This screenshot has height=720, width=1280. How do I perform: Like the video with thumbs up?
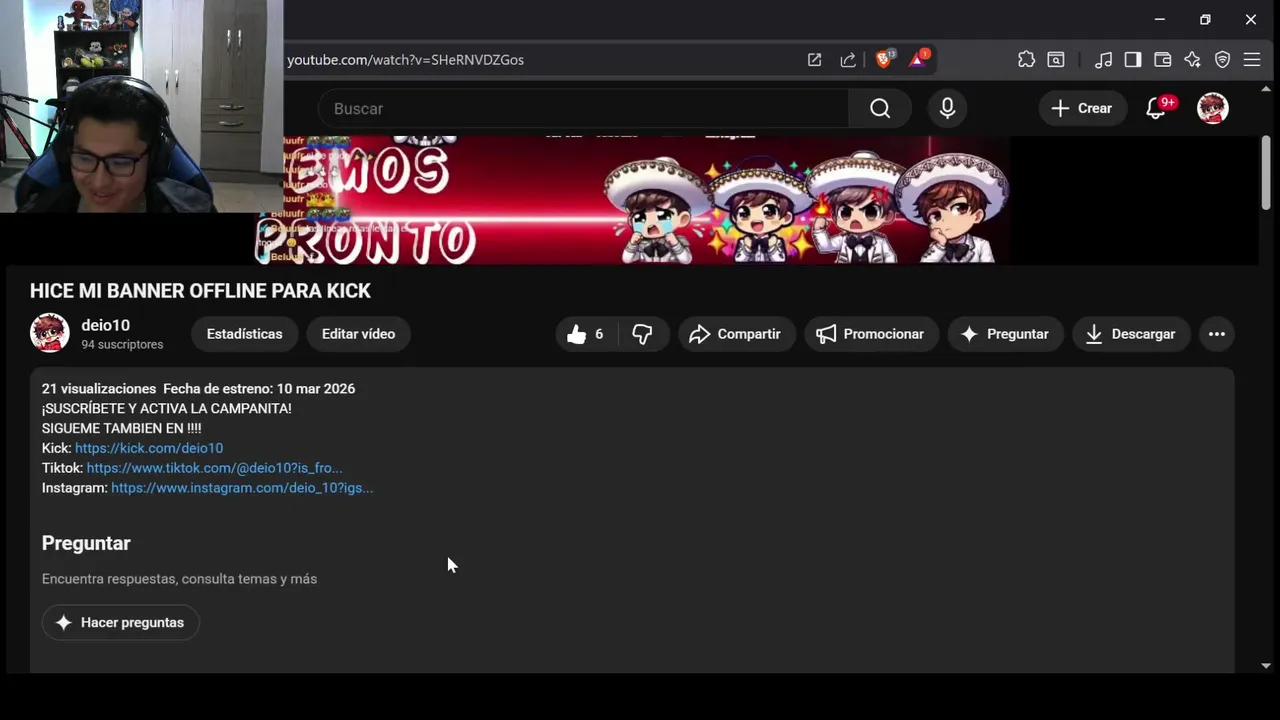click(586, 334)
